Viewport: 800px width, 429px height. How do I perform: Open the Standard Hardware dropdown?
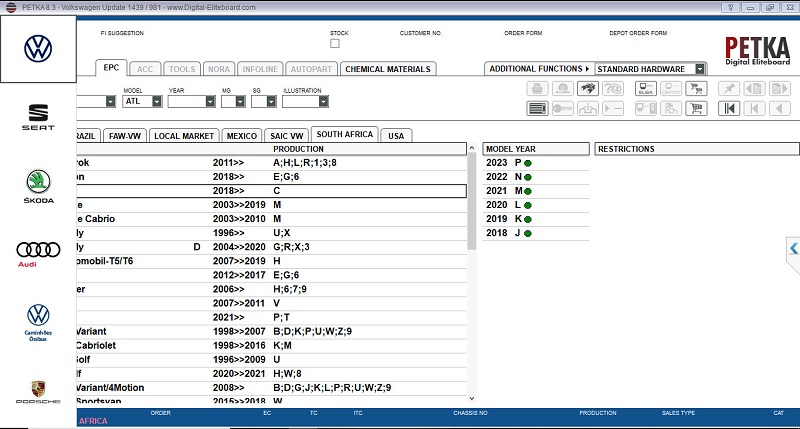tap(650, 69)
